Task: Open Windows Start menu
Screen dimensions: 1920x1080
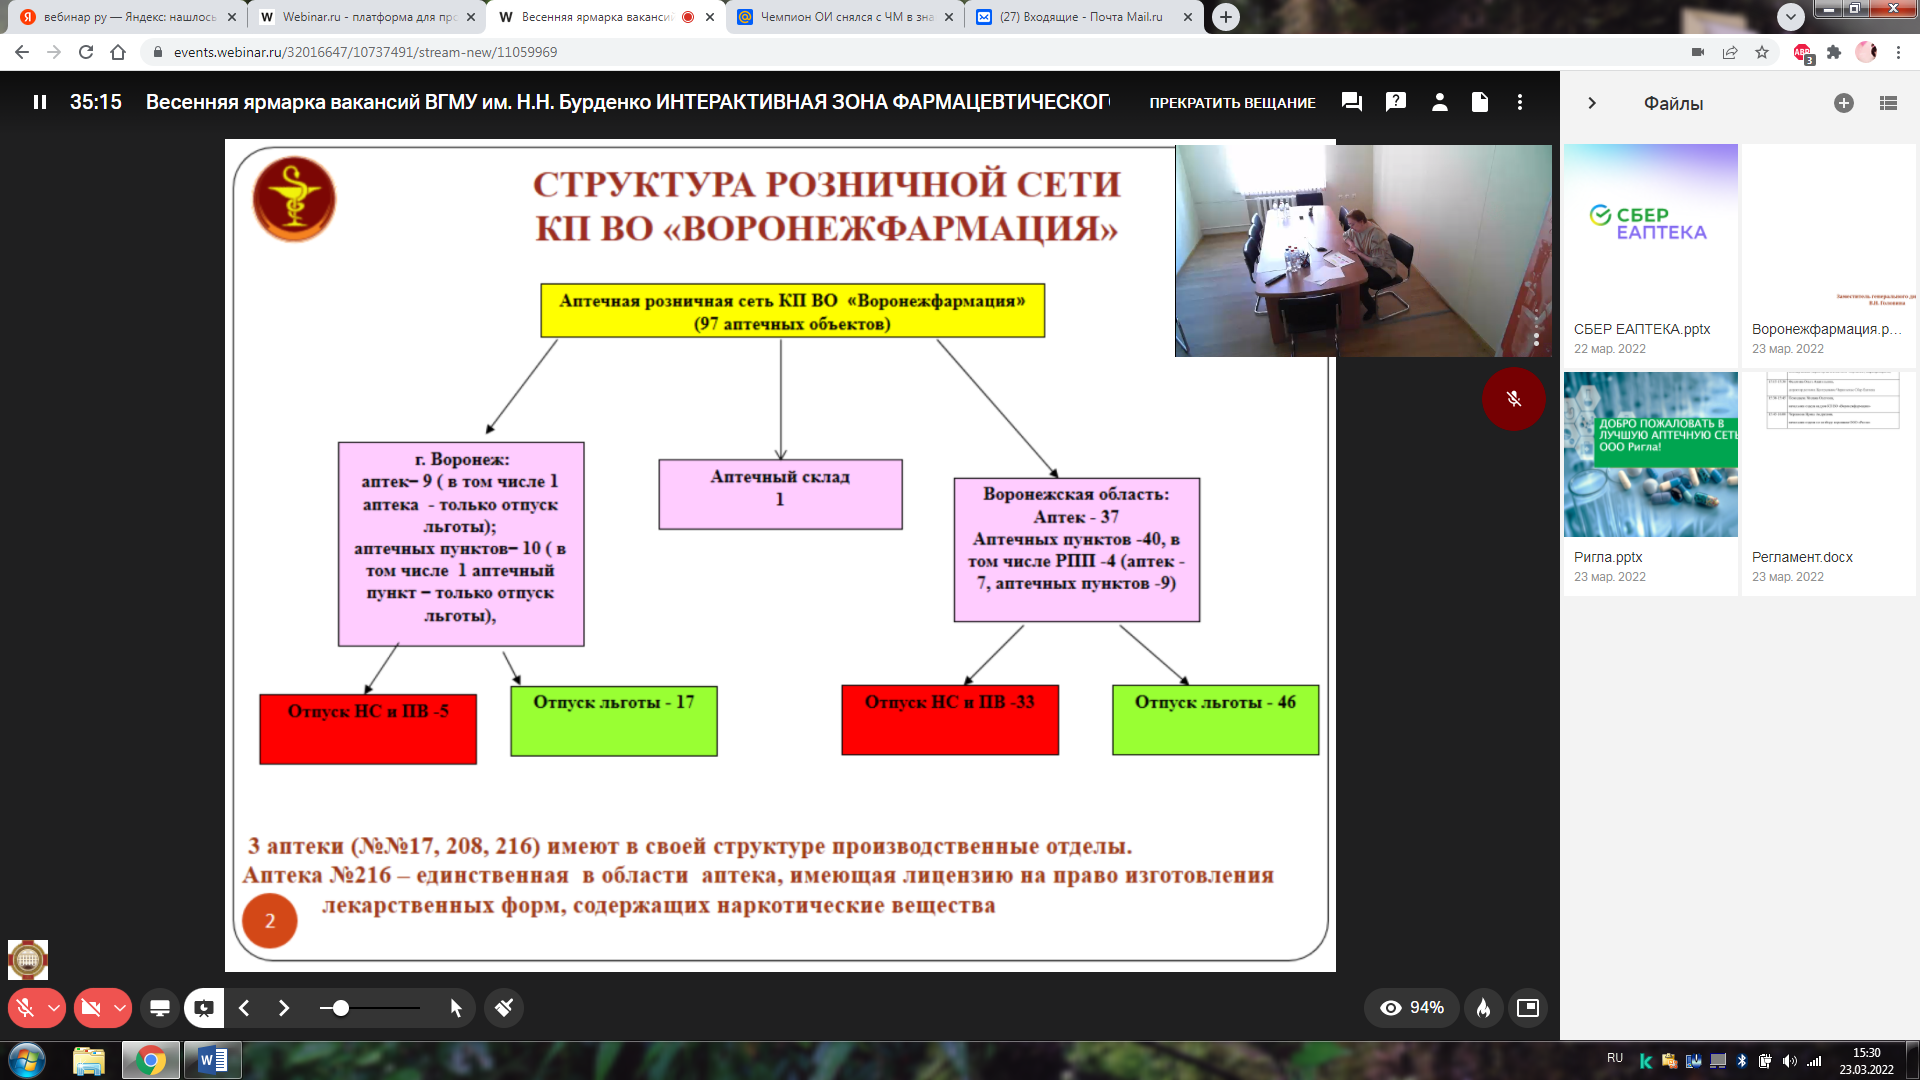Action: click(27, 1060)
